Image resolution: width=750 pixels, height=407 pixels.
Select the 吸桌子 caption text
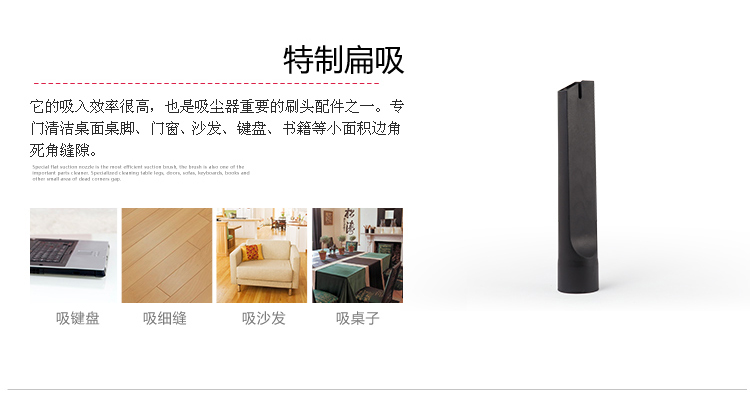pos(358,318)
